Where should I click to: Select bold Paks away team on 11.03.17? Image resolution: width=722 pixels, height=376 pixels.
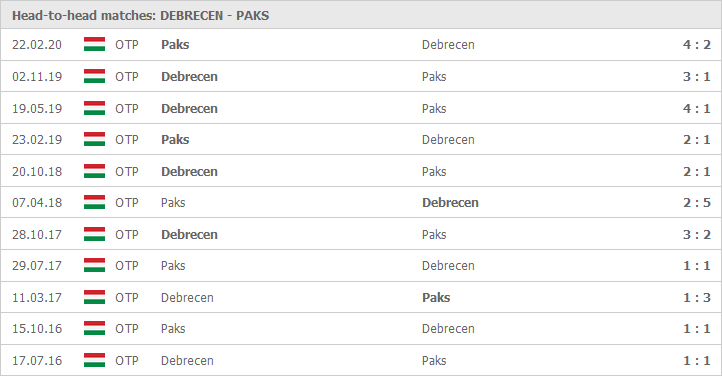436,297
